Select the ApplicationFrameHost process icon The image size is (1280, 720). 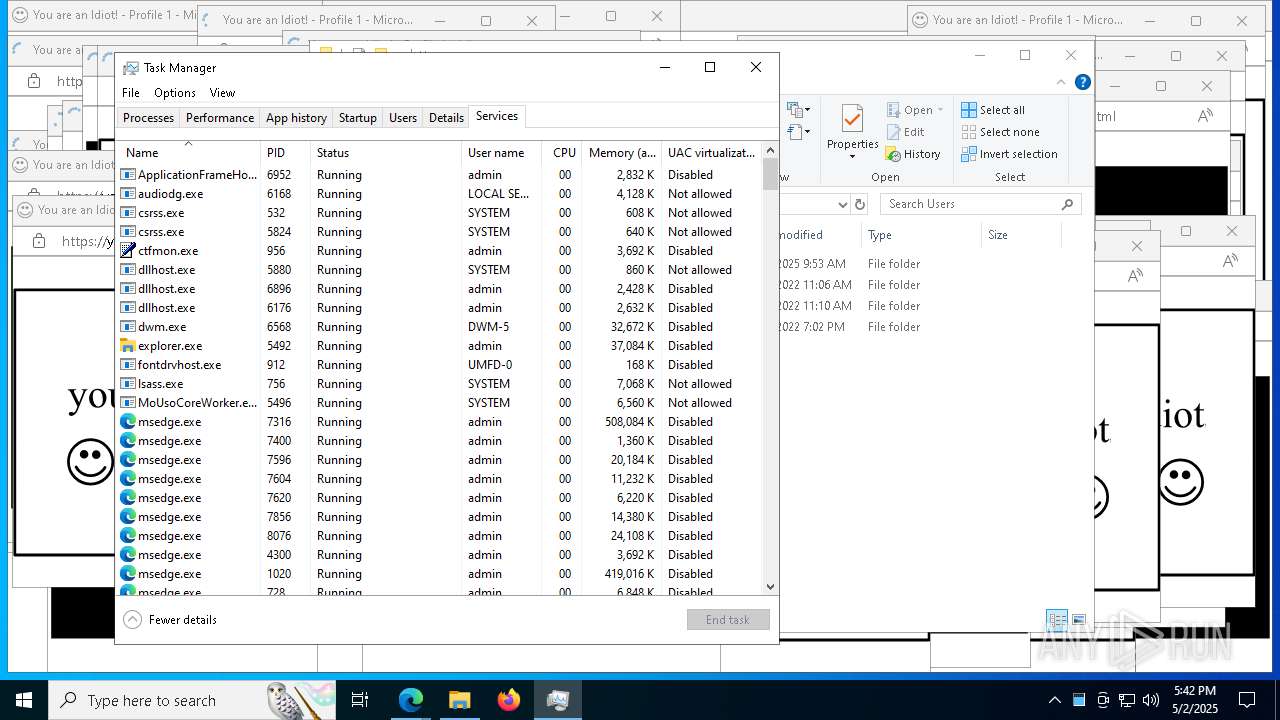tap(128, 175)
